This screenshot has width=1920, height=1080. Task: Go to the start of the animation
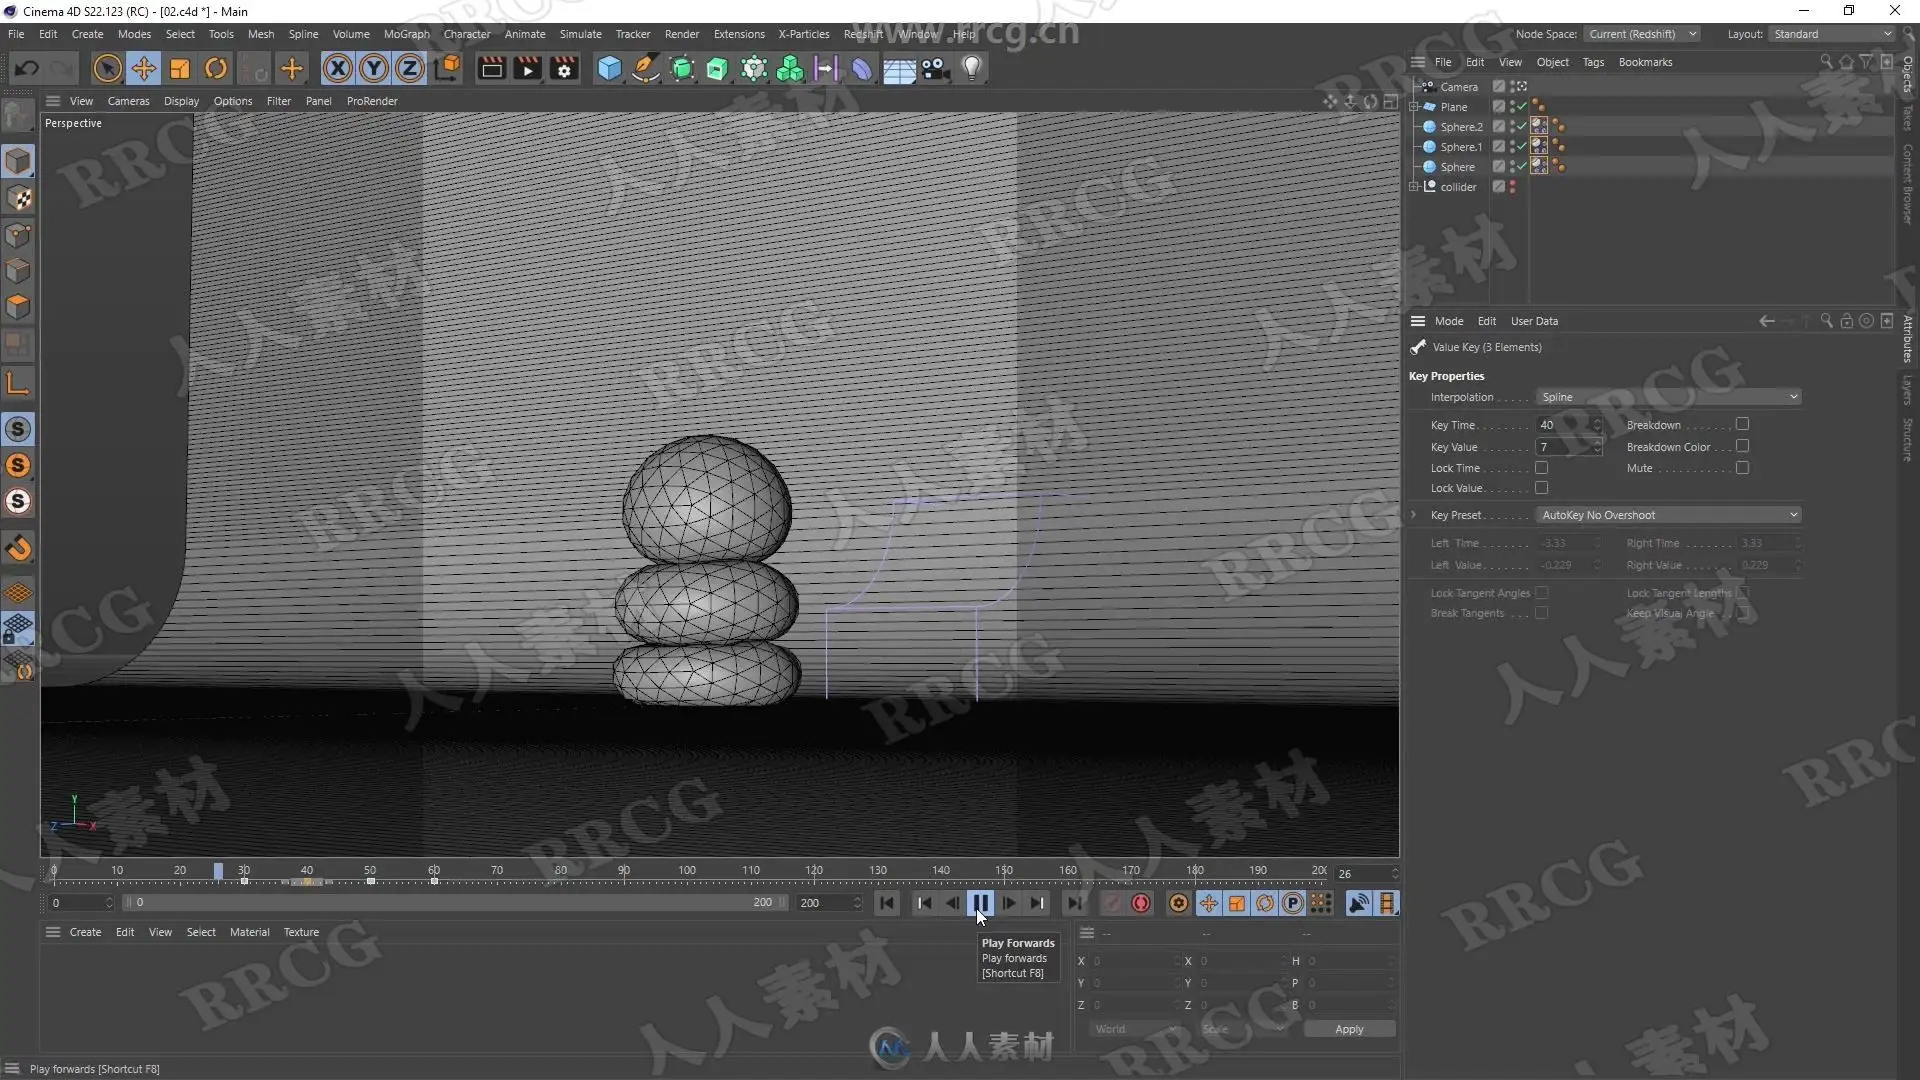tap(887, 903)
